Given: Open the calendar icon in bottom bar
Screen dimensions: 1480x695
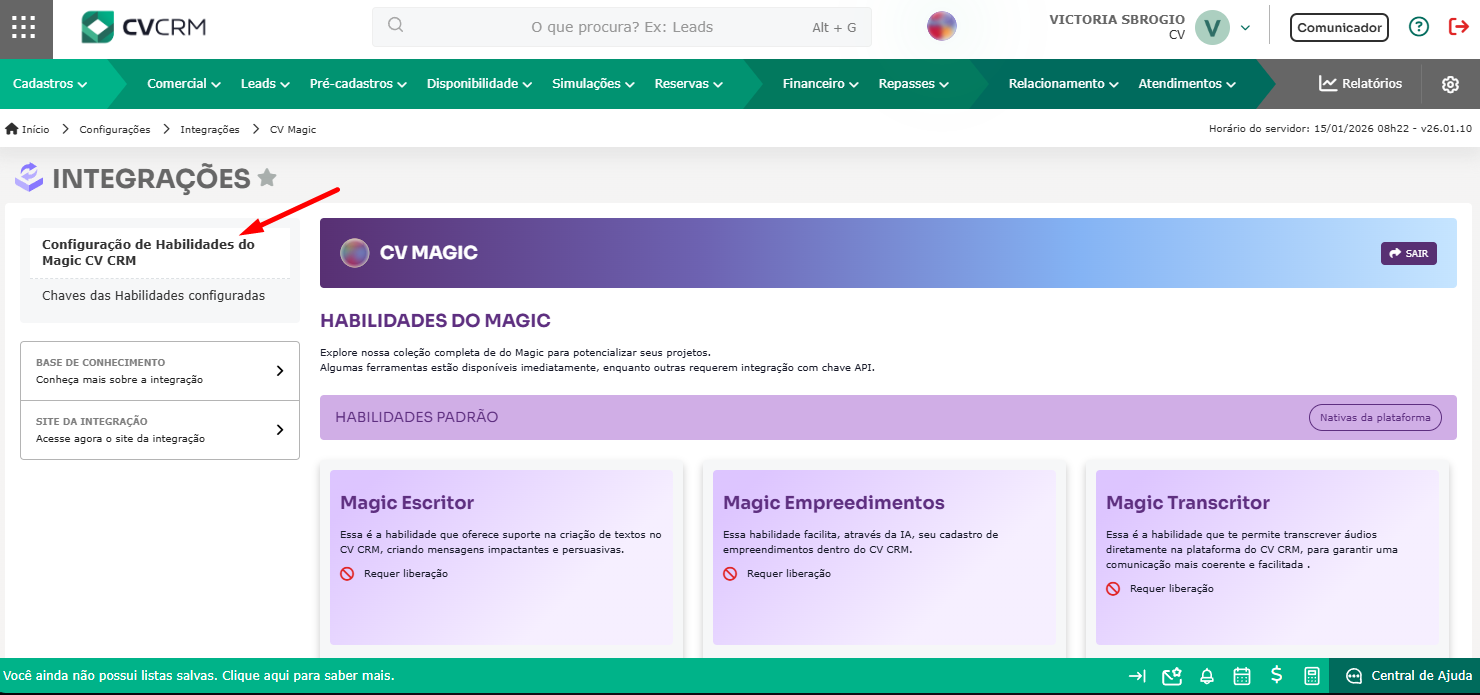Looking at the screenshot, I should click(1242, 676).
